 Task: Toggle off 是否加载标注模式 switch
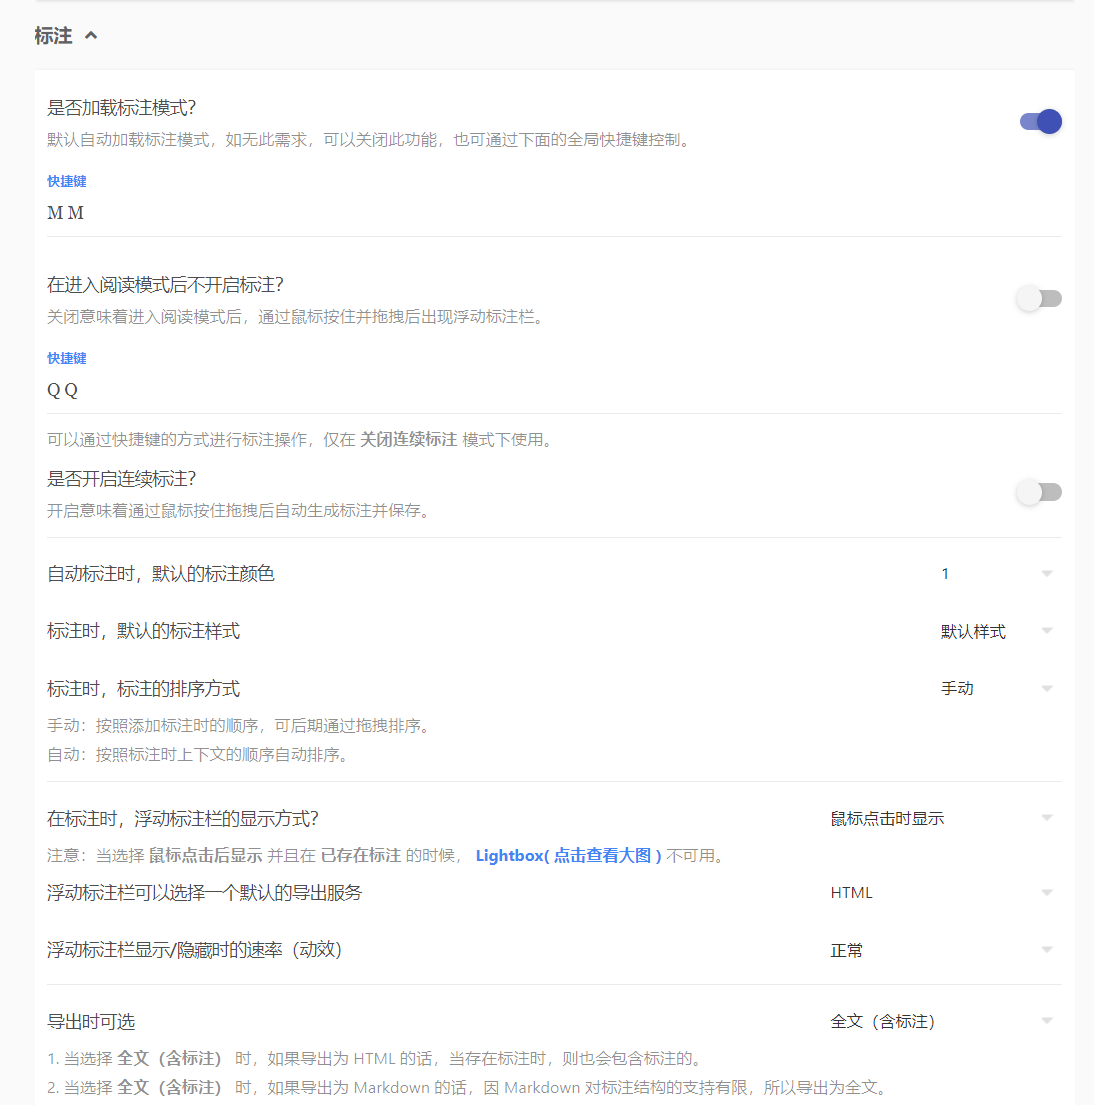click(1040, 121)
